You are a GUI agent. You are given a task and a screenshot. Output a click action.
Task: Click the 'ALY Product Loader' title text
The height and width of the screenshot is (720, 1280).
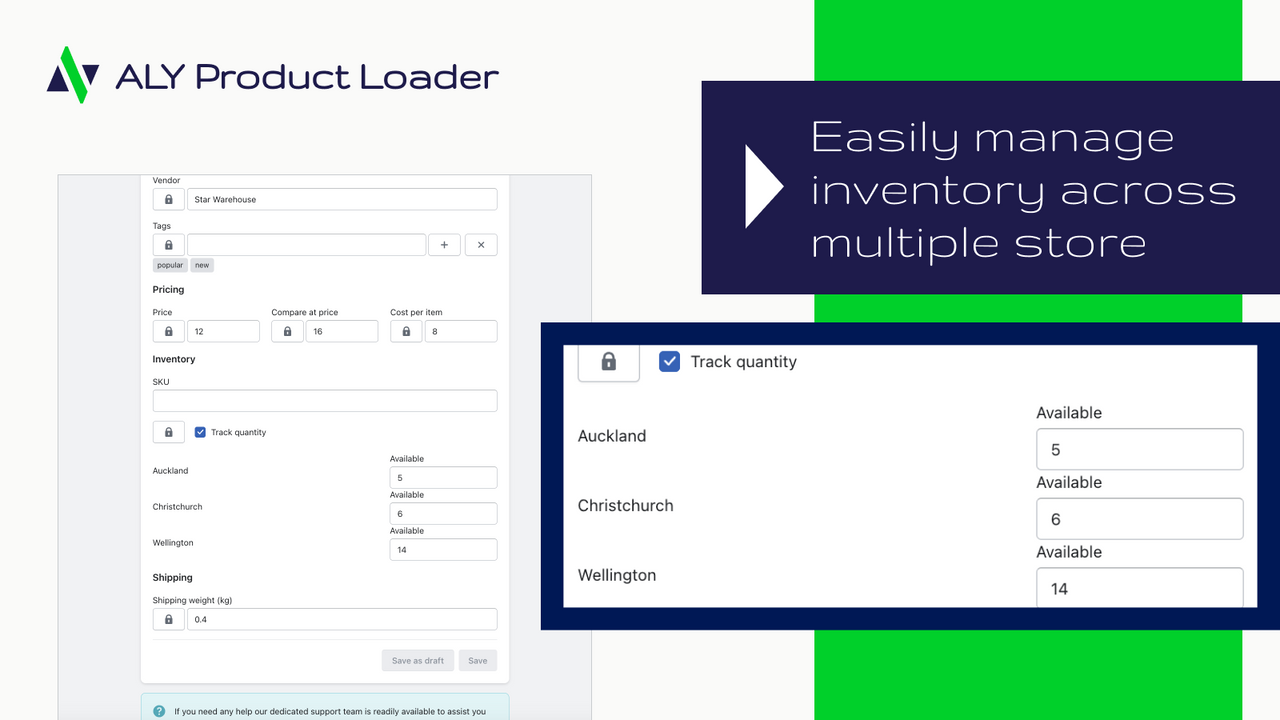[307, 76]
